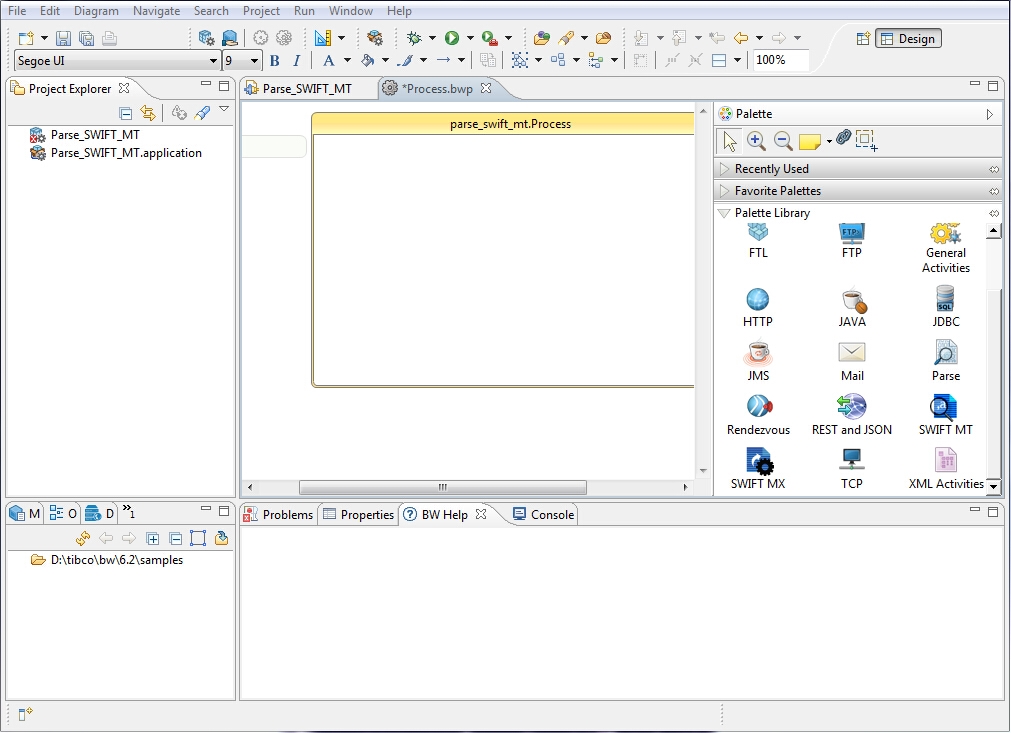Click the green Run icon

(x=452, y=38)
